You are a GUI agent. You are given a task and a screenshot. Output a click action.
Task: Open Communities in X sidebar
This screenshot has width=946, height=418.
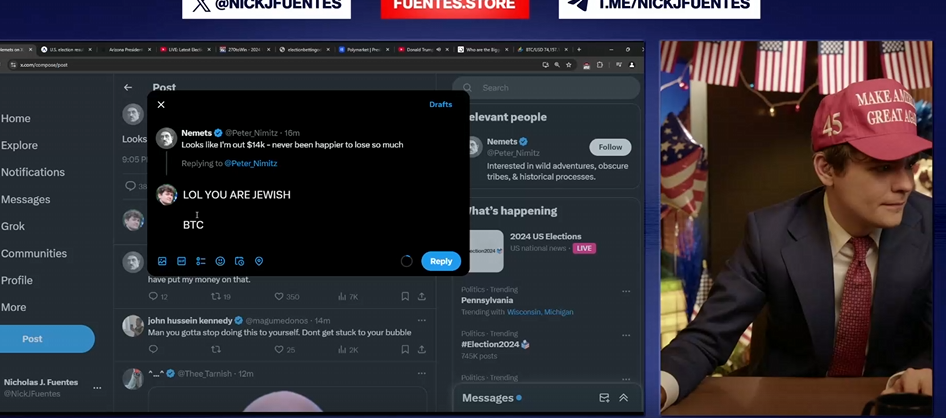pos(34,253)
